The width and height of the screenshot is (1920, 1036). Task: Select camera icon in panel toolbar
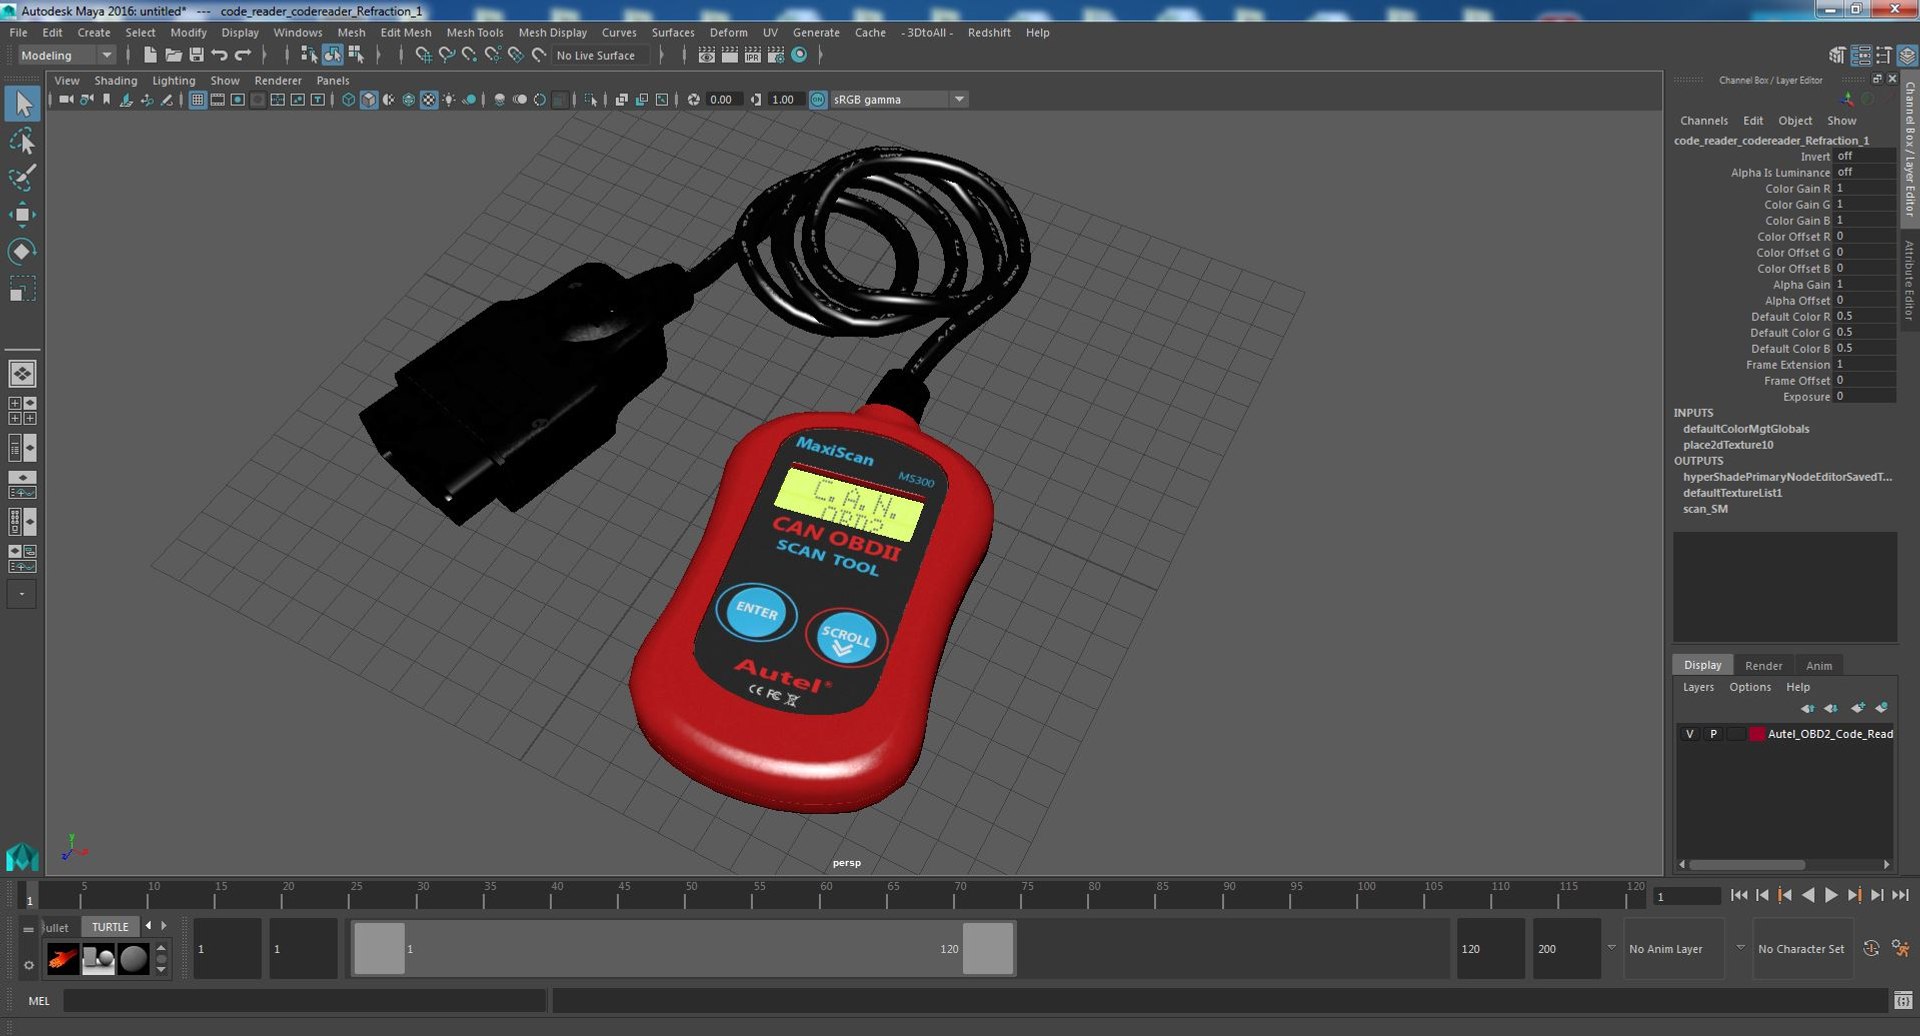click(x=66, y=99)
